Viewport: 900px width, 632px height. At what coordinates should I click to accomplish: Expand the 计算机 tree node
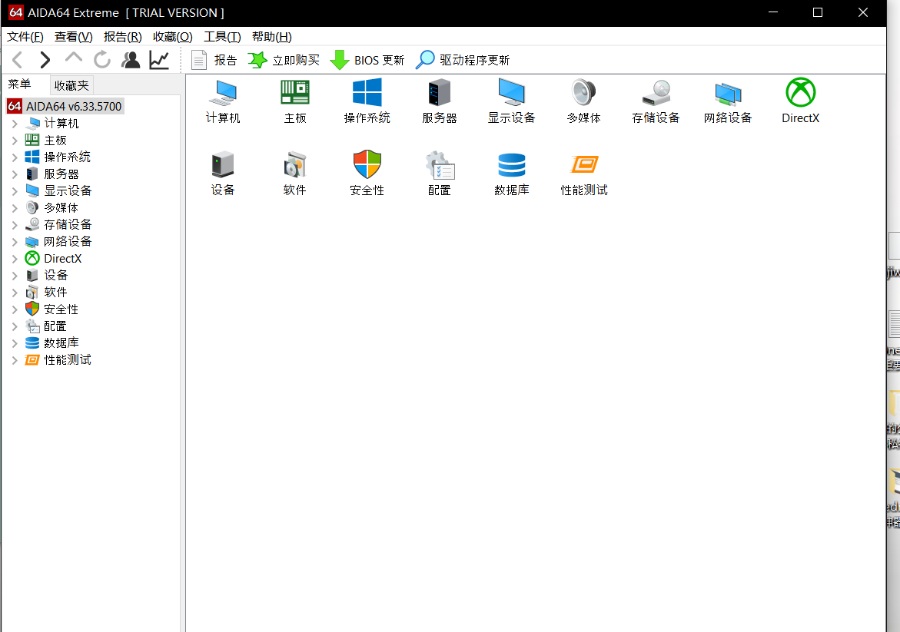(14, 124)
